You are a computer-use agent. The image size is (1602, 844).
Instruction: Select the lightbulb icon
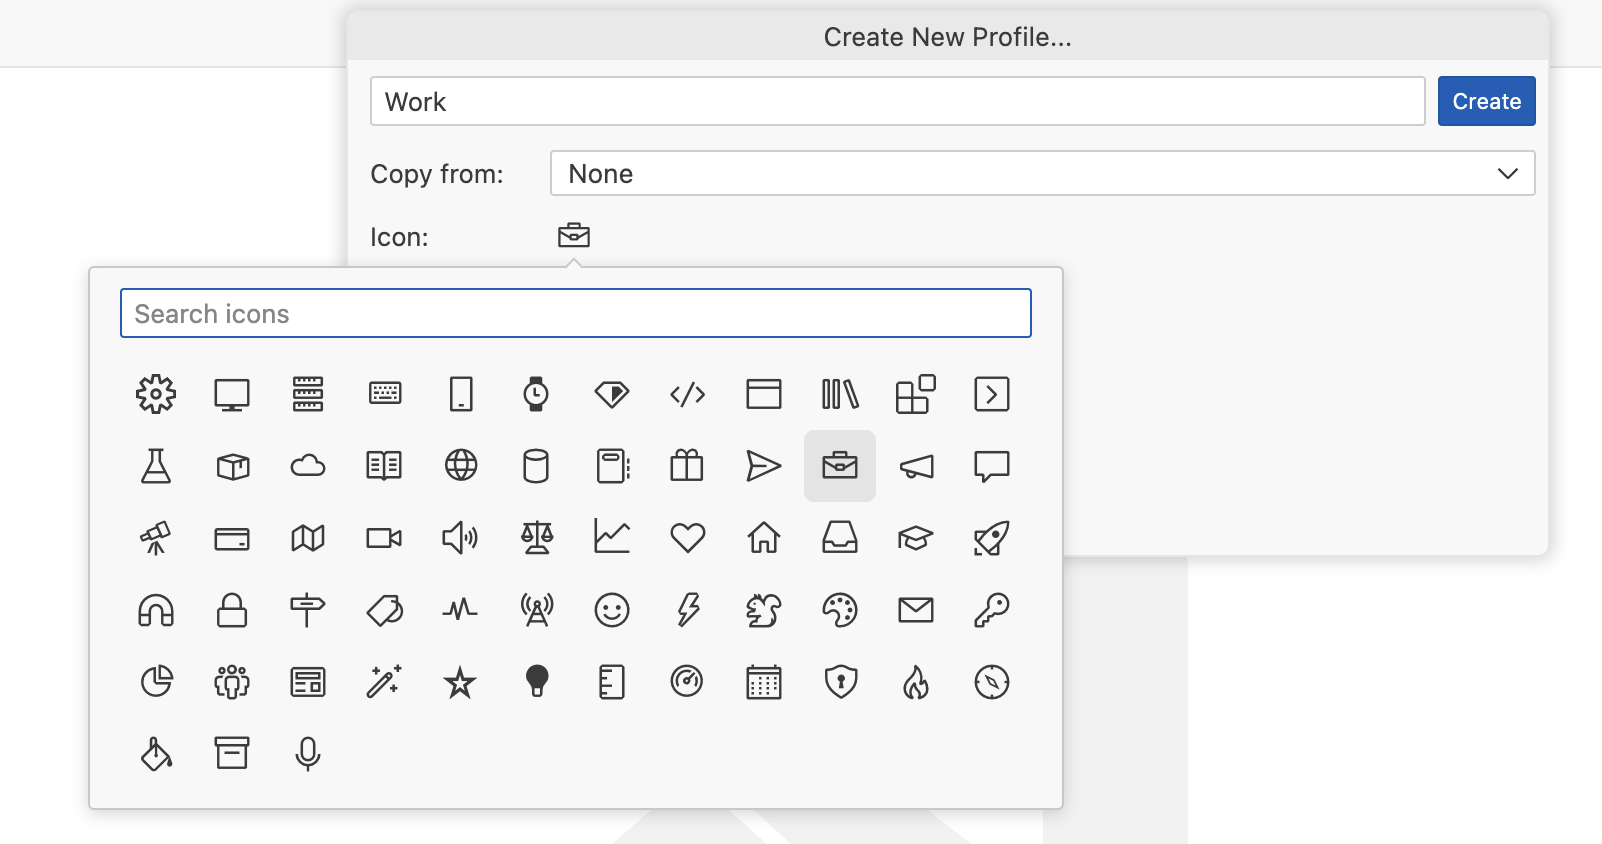[537, 682]
